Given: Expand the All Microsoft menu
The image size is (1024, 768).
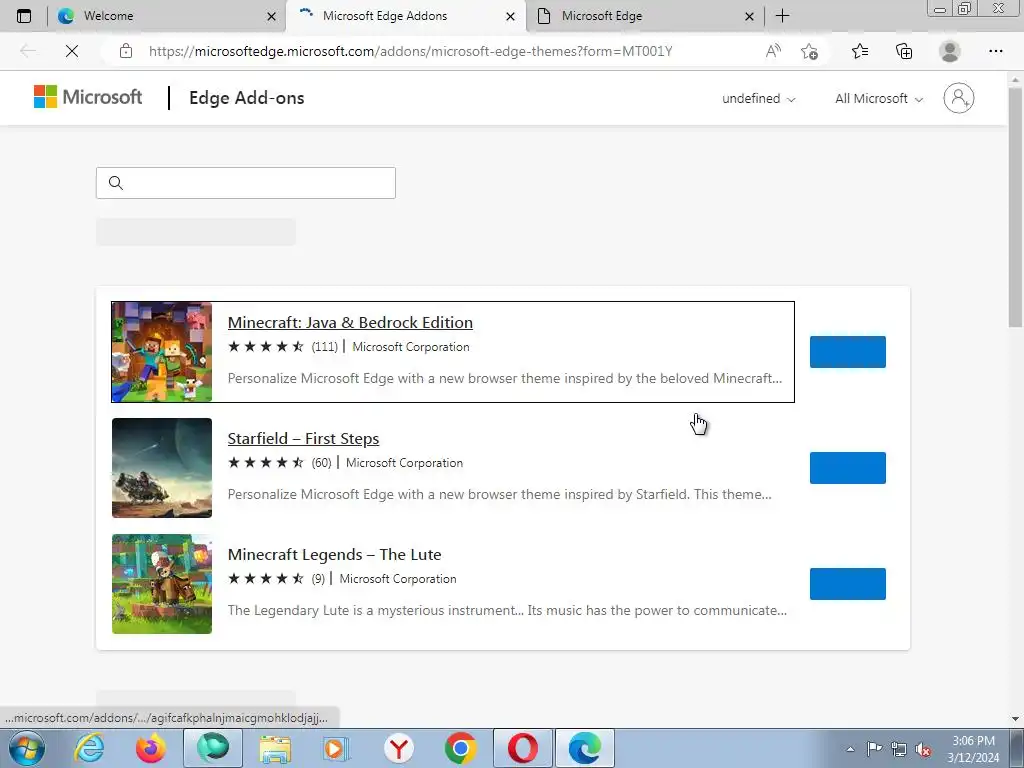Looking at the screenshot, I should tap(879, 99).
